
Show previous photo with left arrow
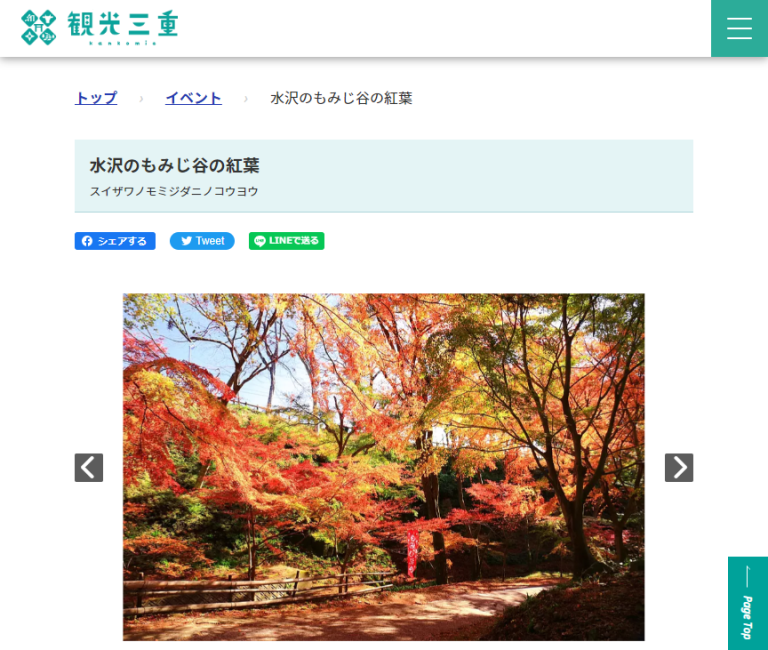click(x=89, y=467)
